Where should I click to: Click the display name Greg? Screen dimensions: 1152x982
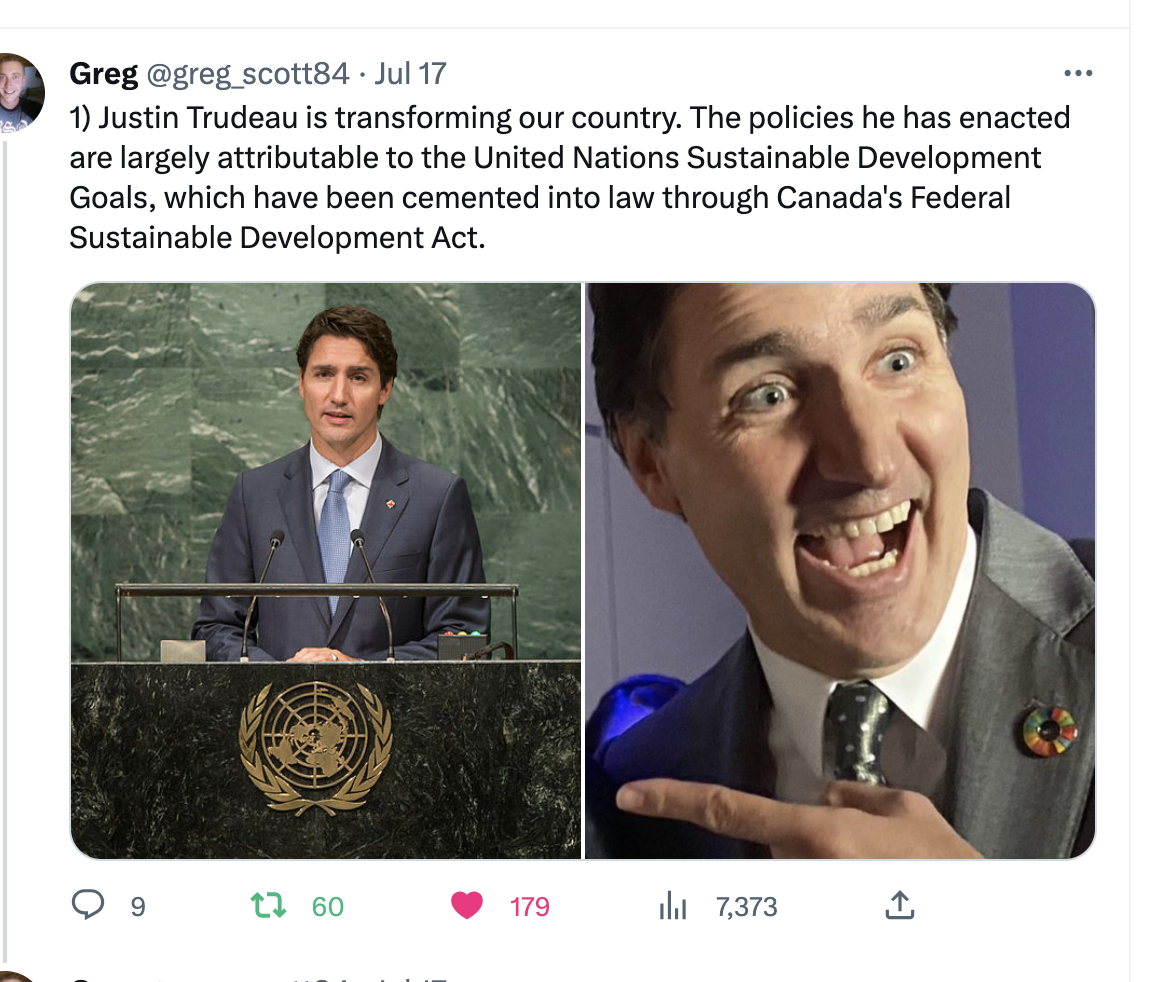click(104, 73)
